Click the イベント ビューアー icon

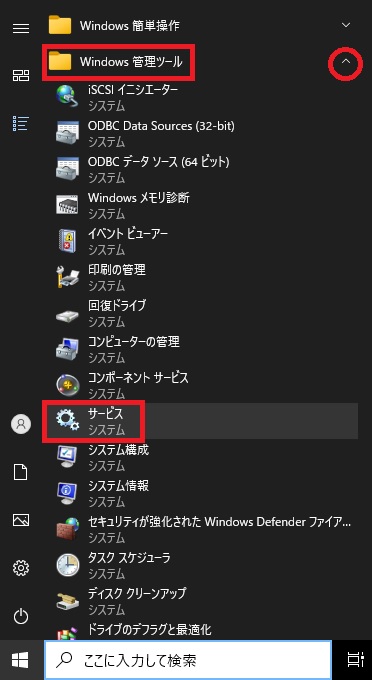coord(67,240)
